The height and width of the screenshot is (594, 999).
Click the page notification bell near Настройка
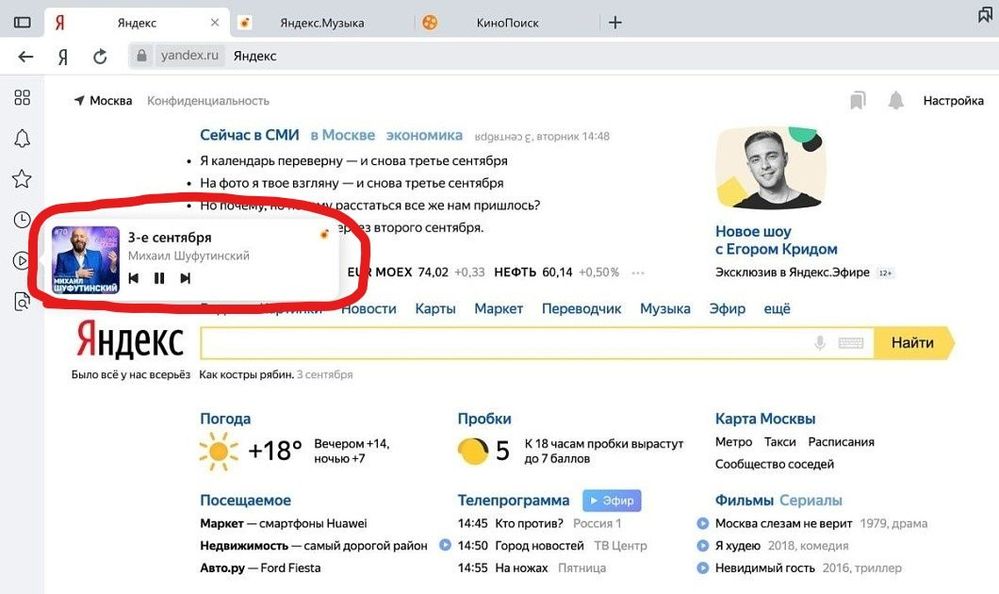(896, 100)
